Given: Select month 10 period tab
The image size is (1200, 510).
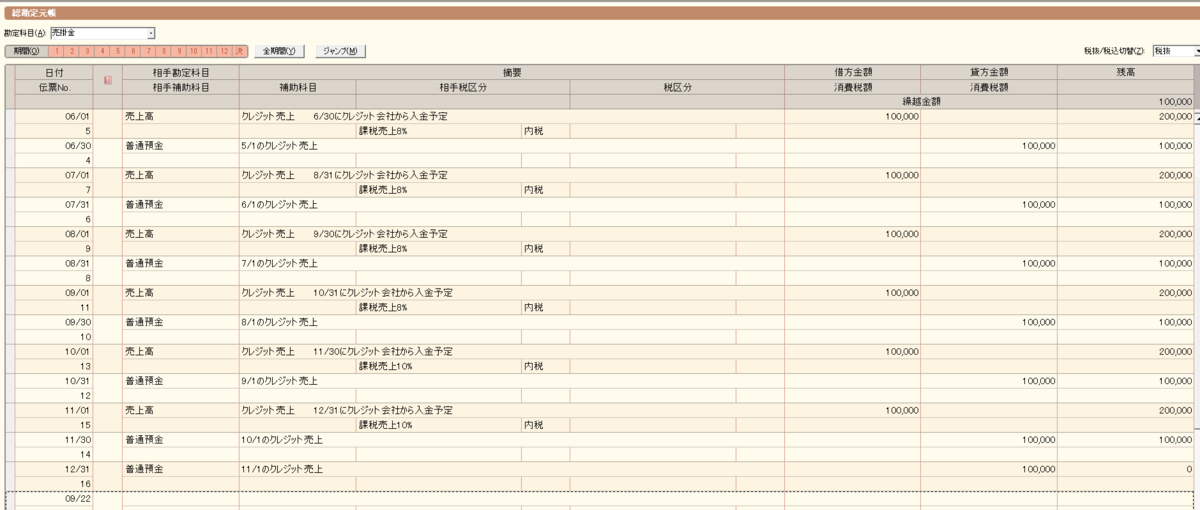Looking at the screenshot, I should coord(194,51).
